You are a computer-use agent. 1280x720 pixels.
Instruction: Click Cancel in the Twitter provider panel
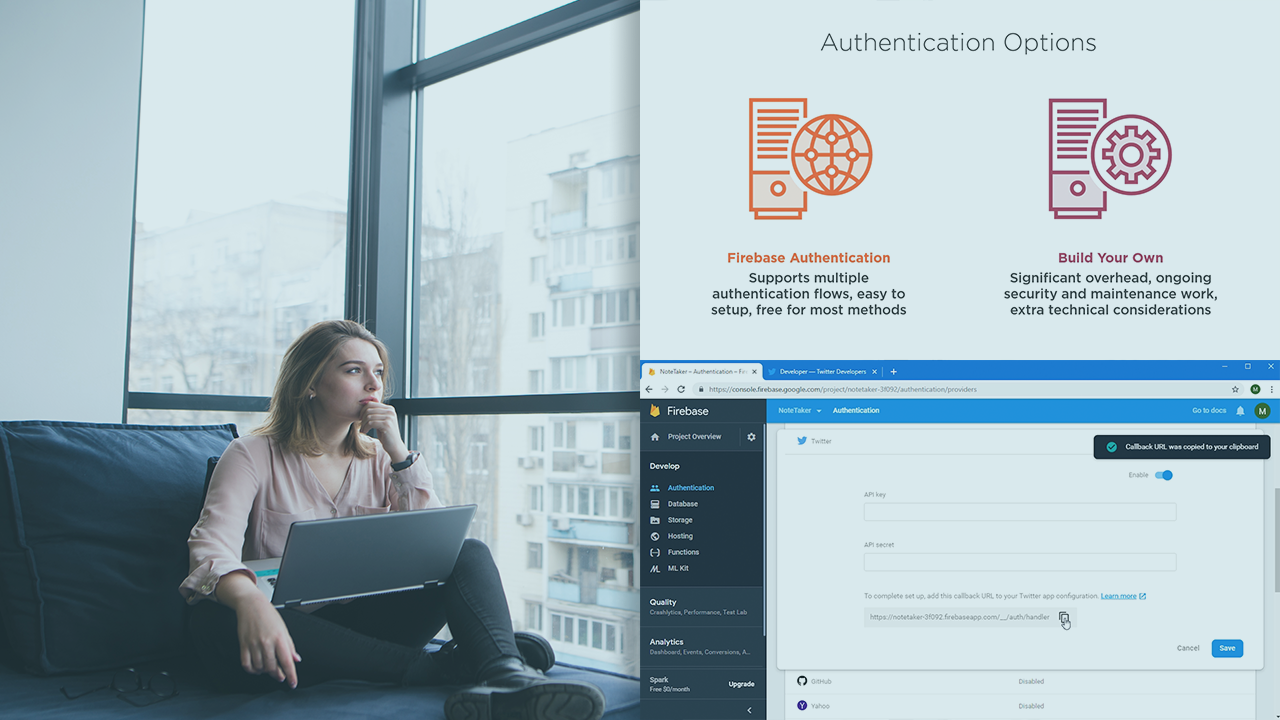(x=1188, y=648)
